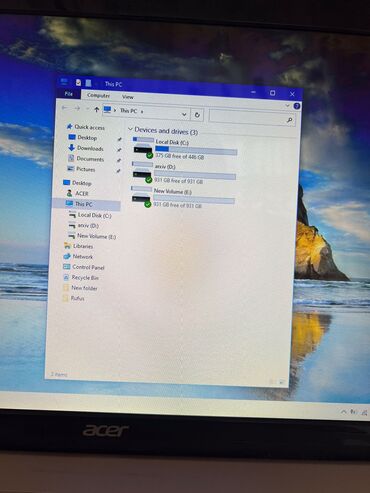This screenshot has width=370, height=493.
Task: Click the pin icon next to Downloads
Action: point(118,150)
